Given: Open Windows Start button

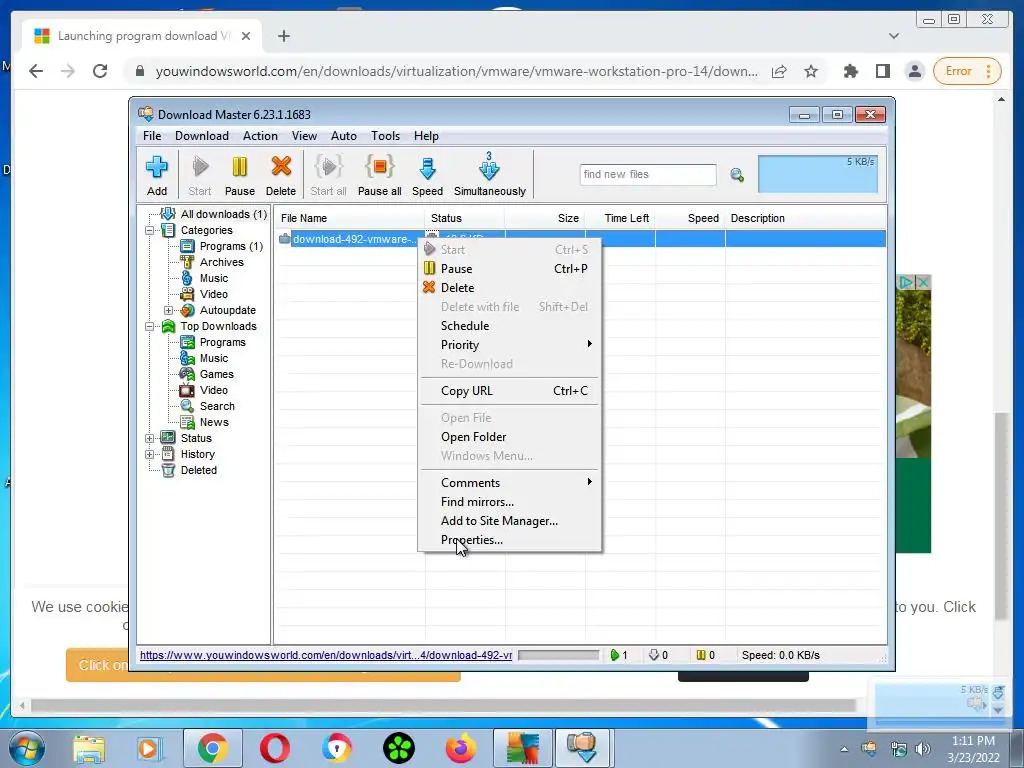Looking at the screenshot, I should [x=26, y=748].
